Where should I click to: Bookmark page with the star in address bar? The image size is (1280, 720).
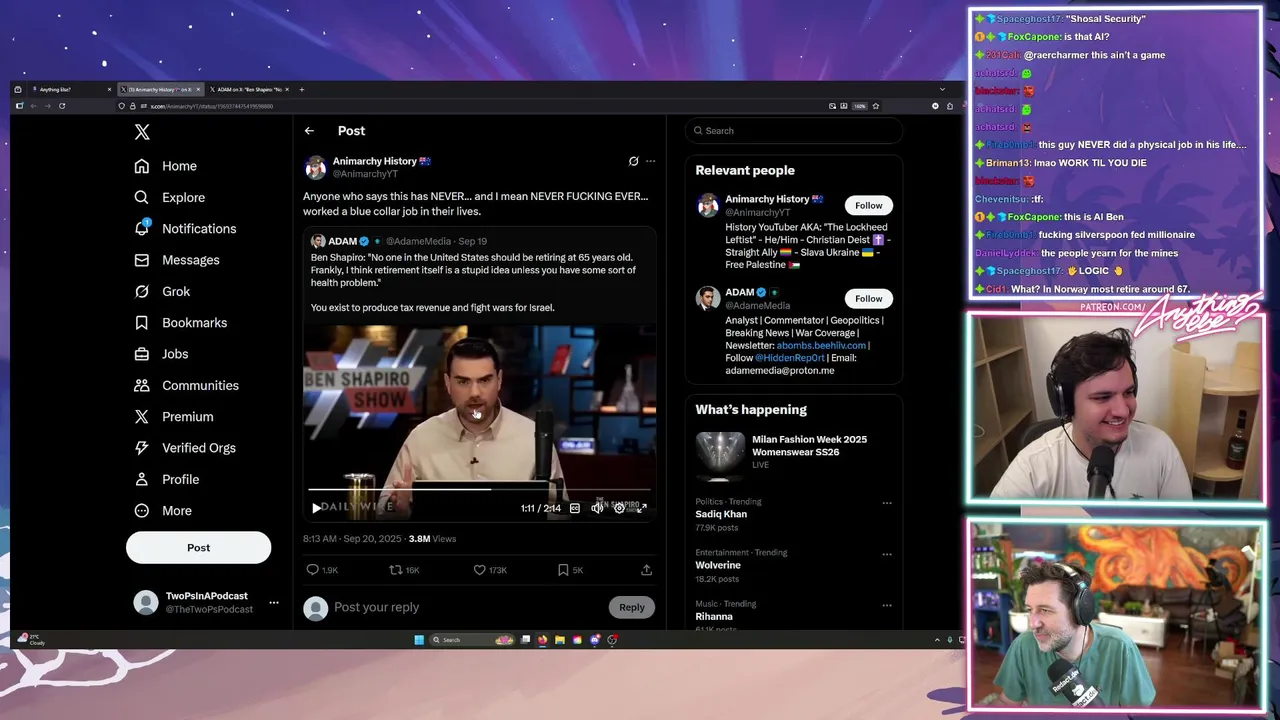pyautogui.click(x=876, y=106)
